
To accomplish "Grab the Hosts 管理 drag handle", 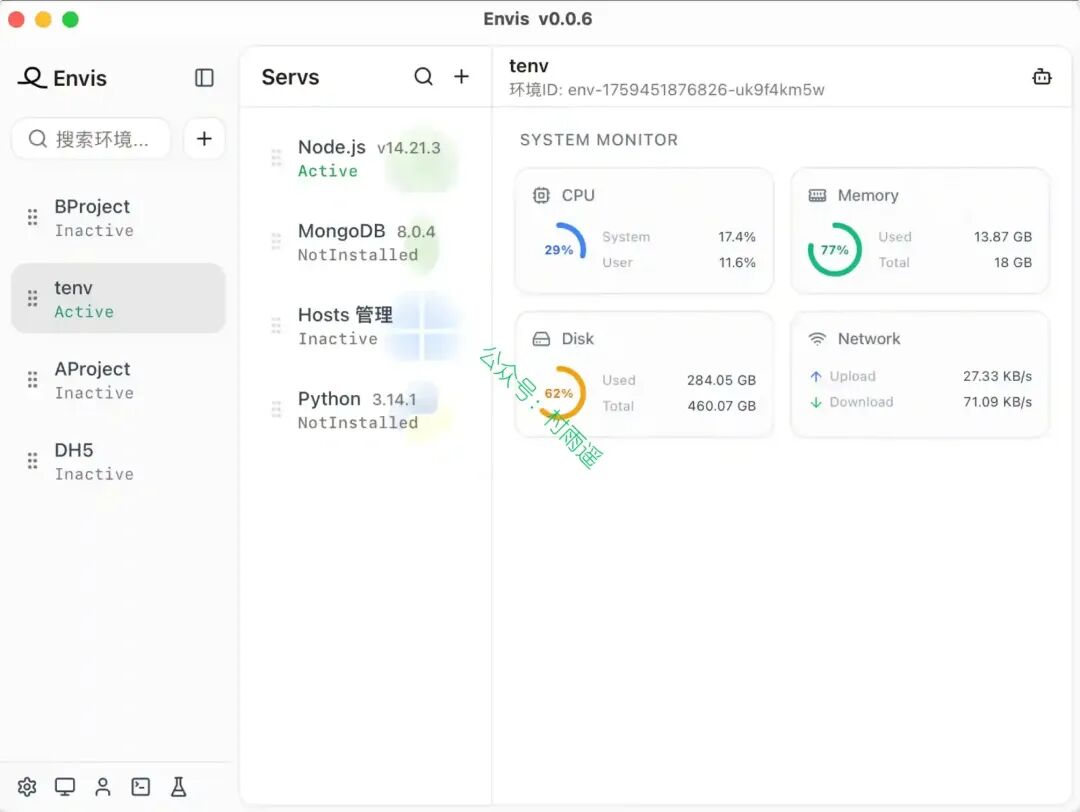I will click(276, 326).
